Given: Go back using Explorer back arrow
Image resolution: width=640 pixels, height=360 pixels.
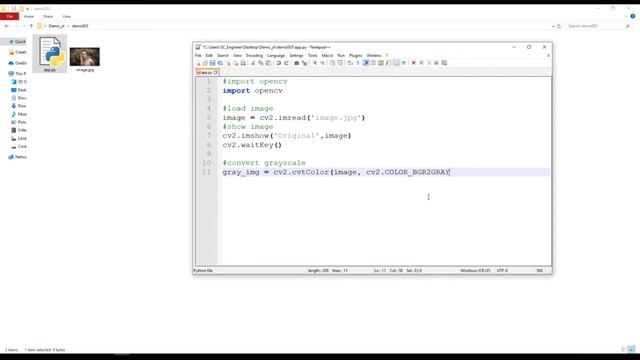Looking at the screenshot, I should pyautogui.click(x=7, y=26).
